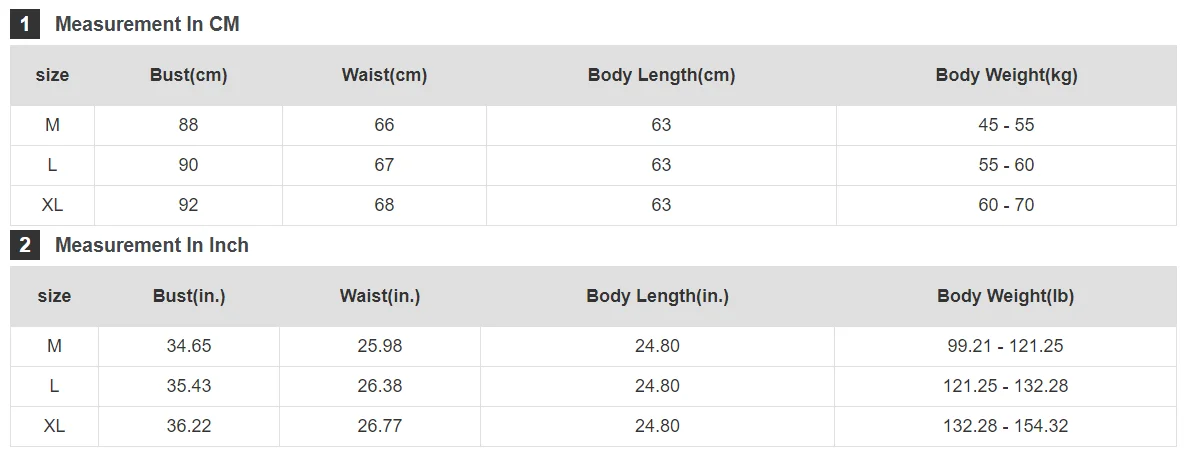Image resolution: width=1185 pixels, height=454 pixels.
Task: Click the Waist(in.) column header
Action: click(380, 296)
